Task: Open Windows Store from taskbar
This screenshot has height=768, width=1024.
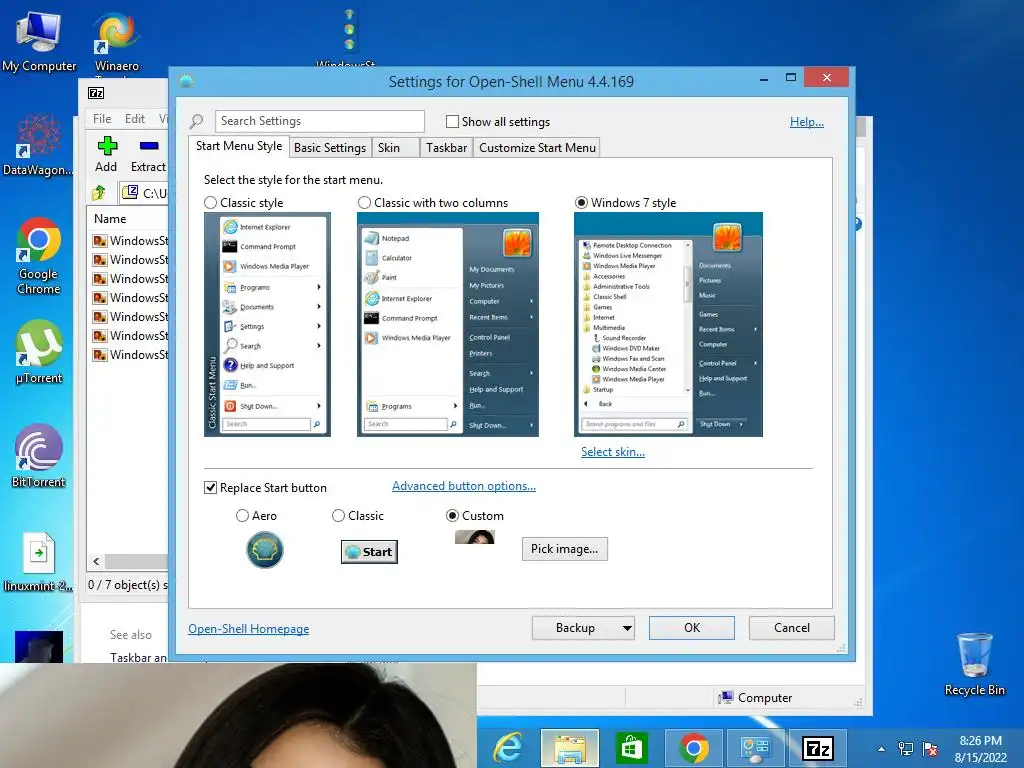Action: click(632, 748)
